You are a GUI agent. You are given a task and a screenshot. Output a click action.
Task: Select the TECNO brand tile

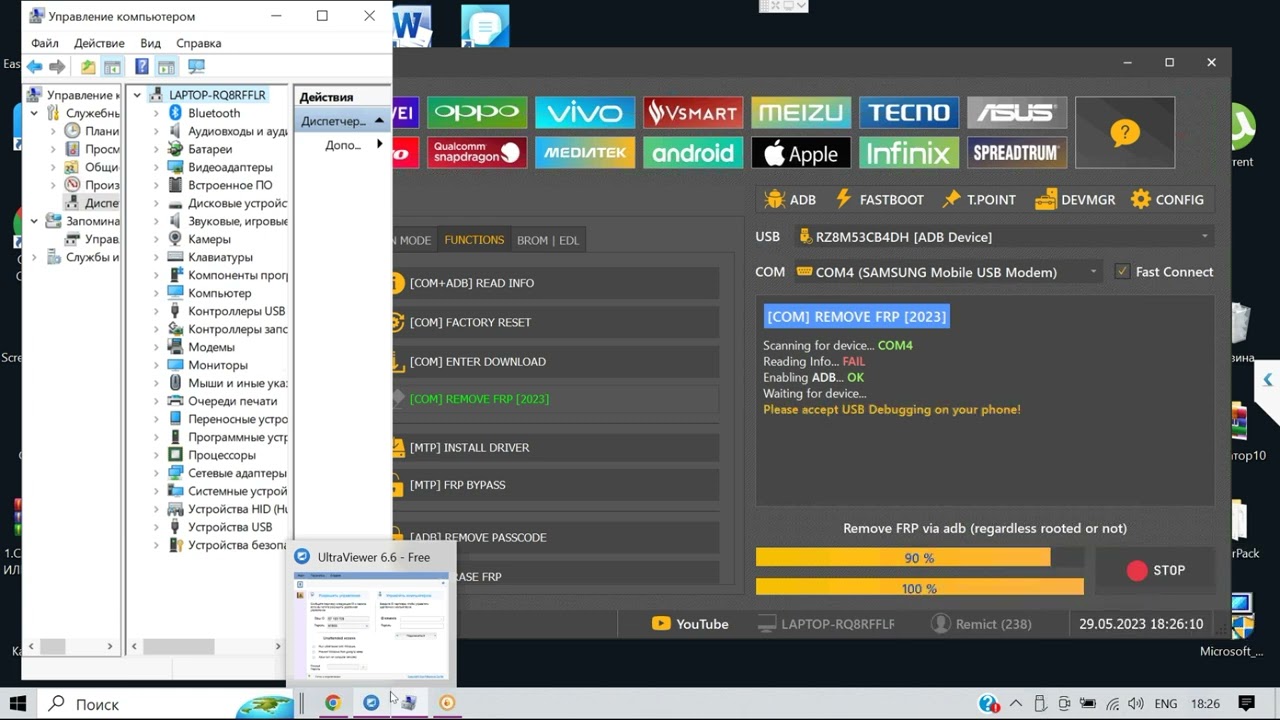pos(909,112)
